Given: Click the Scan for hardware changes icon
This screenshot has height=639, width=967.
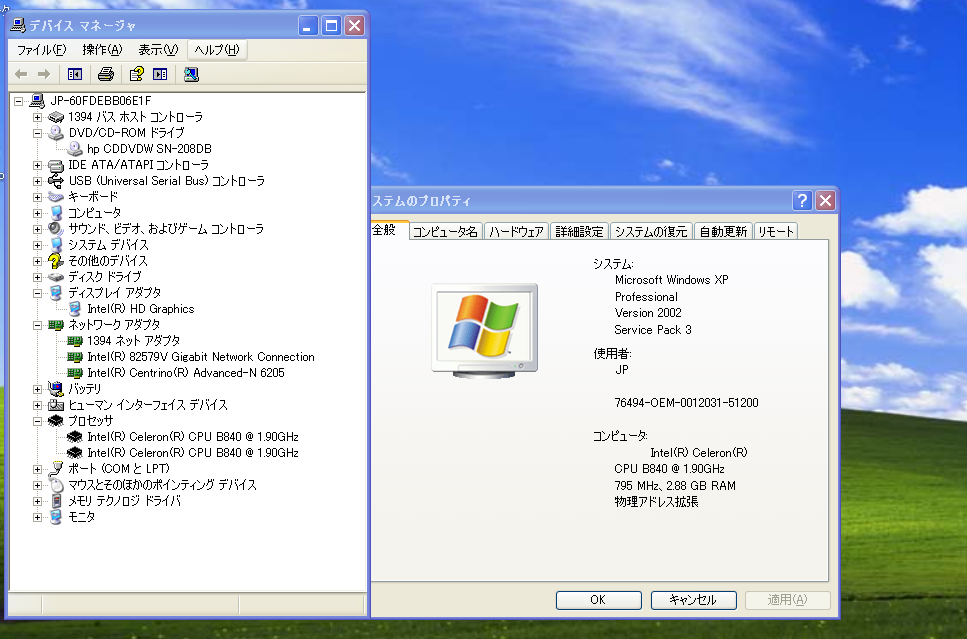Looking at the screenshot, I should click(x=191, y=75).
